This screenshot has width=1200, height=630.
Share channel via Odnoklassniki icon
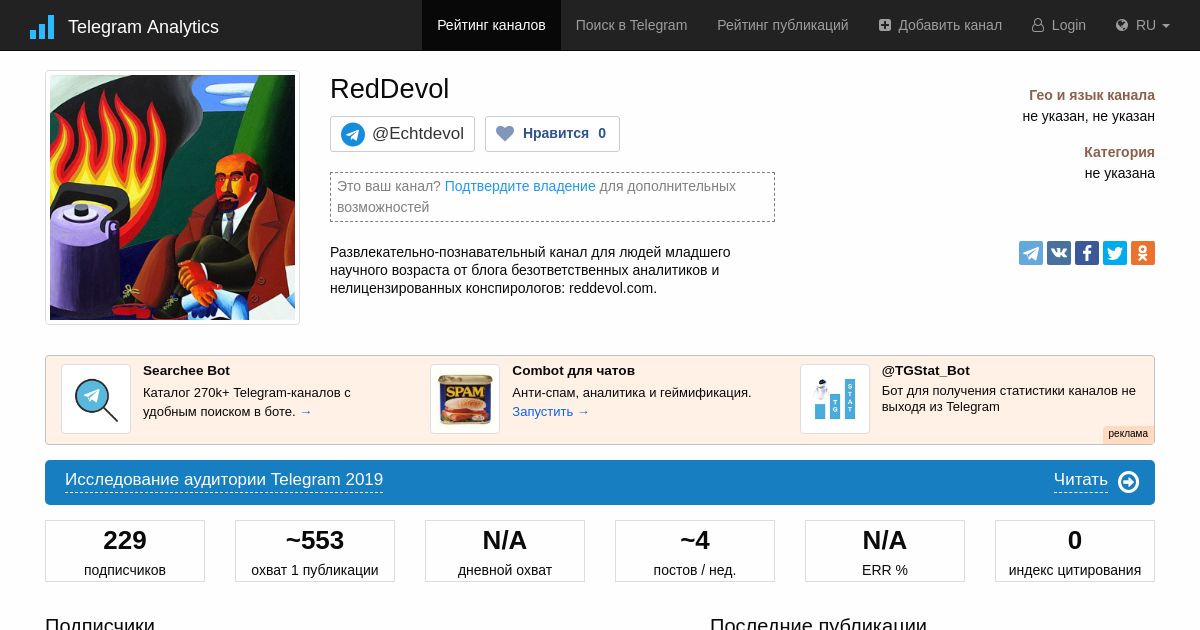click(1143, 253)
